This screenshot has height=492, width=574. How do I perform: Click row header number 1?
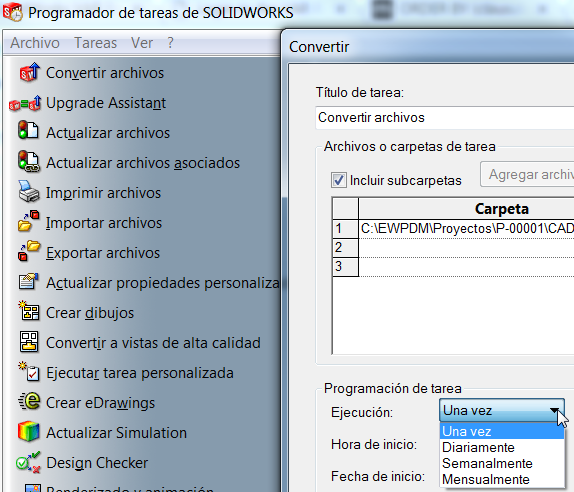pyautogui.click(x=345, y=229)
